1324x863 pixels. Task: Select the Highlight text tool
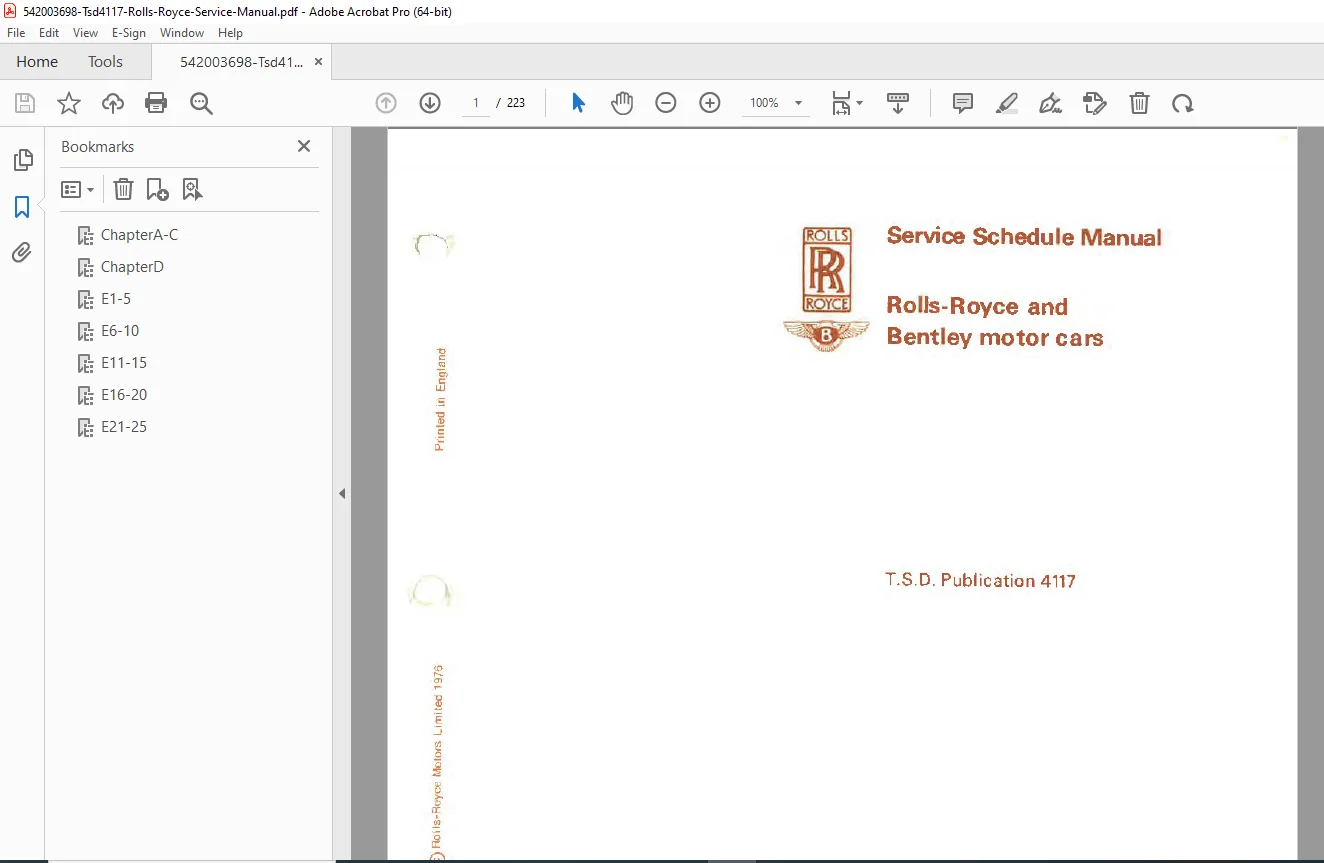pos(1007,103)
